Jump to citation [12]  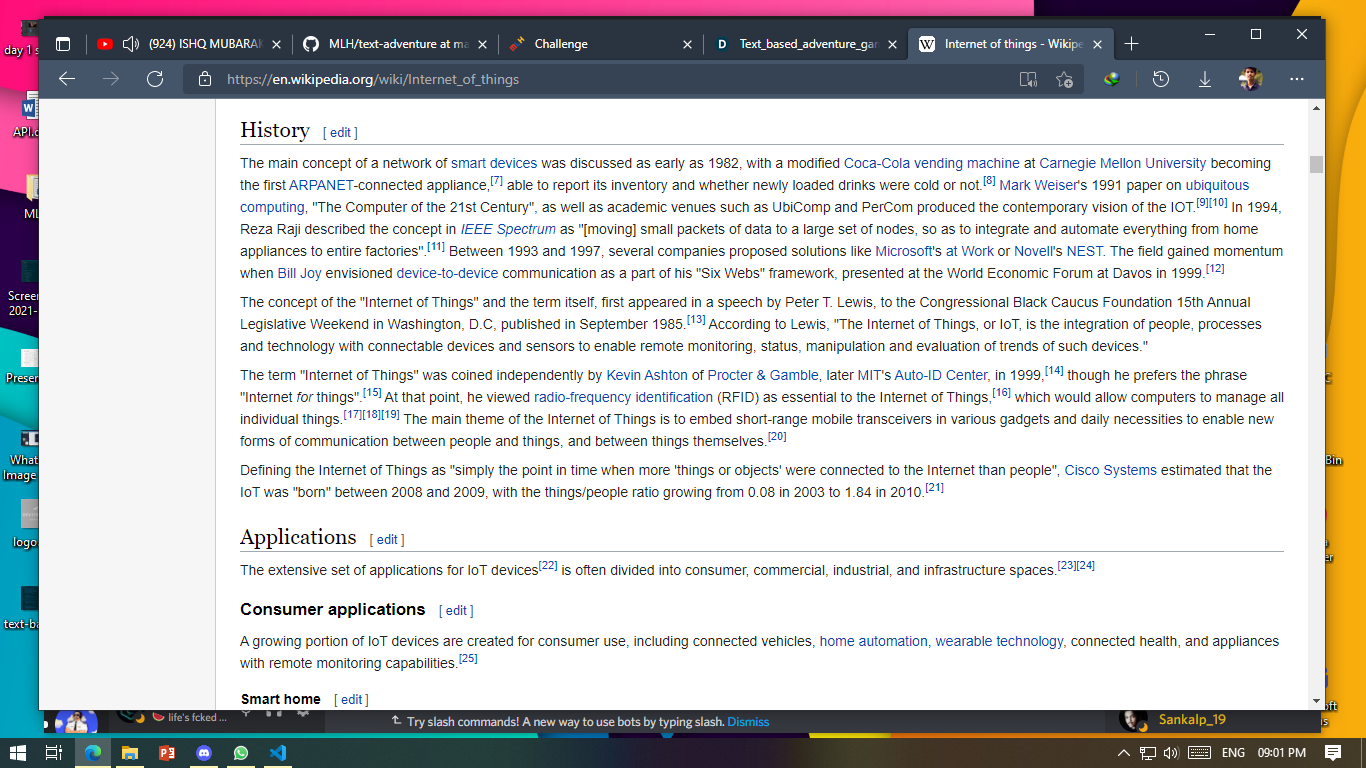pyautogui.click(x=1215, y=269)
